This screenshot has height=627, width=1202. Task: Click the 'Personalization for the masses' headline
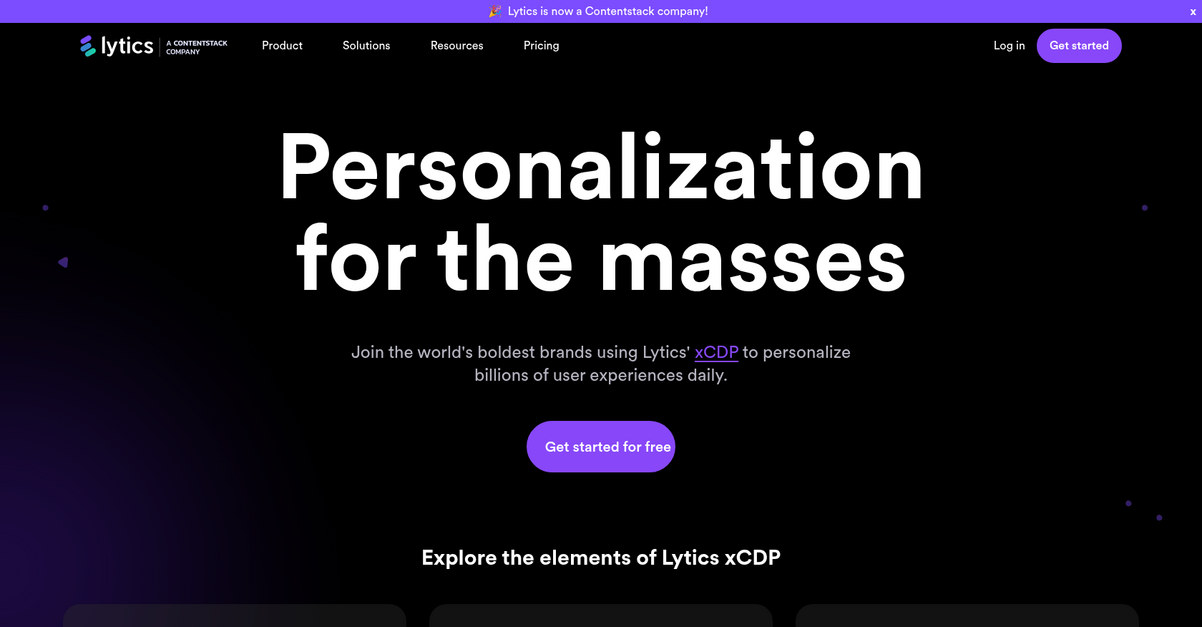click(x=601, y=212)
